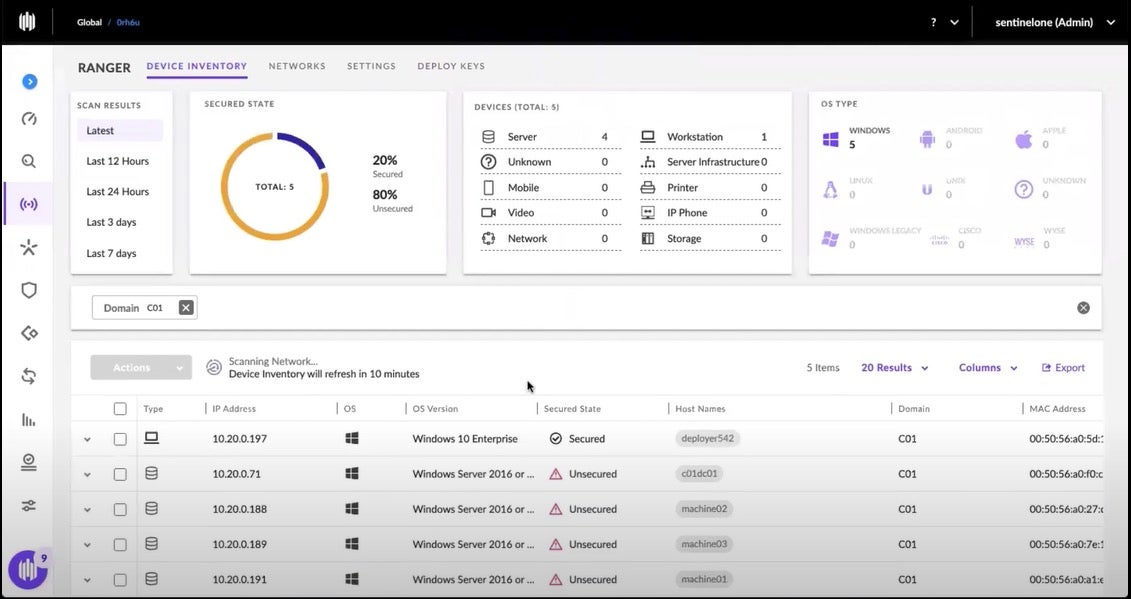The width and height of the screenshot is (1131, 599).
Task: Open the Ranger network discovery sidebar icon
Action: pyautogui.click(x=29, y=205)
